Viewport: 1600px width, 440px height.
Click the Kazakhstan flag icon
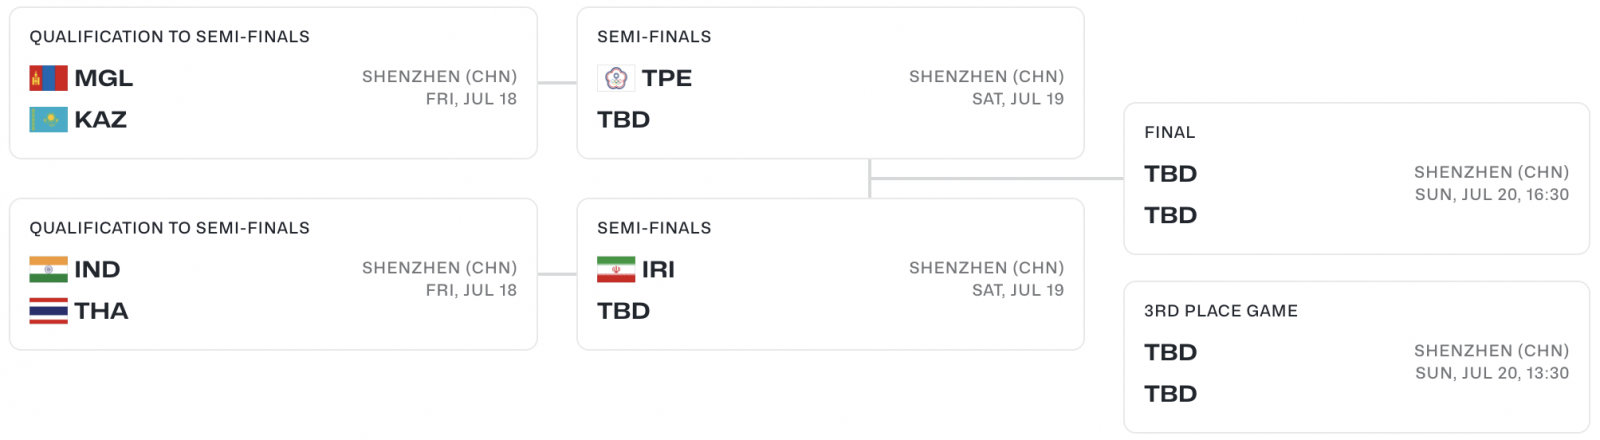(x=48, y=120)
